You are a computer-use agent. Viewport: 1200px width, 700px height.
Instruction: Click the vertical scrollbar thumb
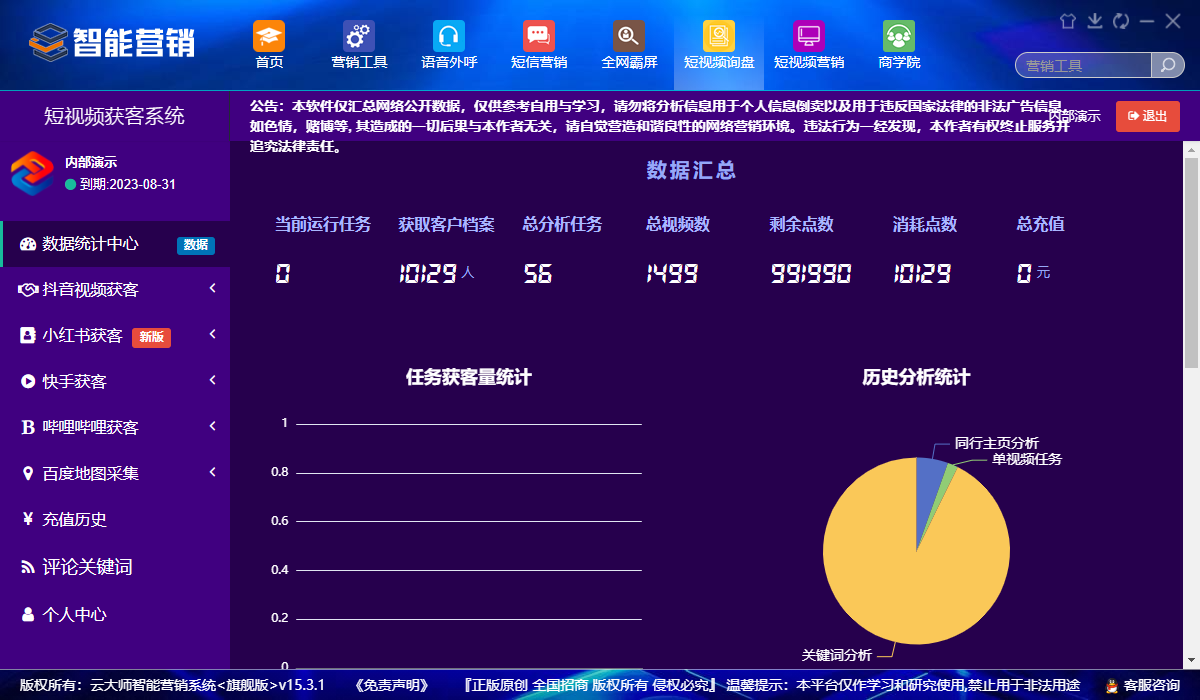[1191, 262]
